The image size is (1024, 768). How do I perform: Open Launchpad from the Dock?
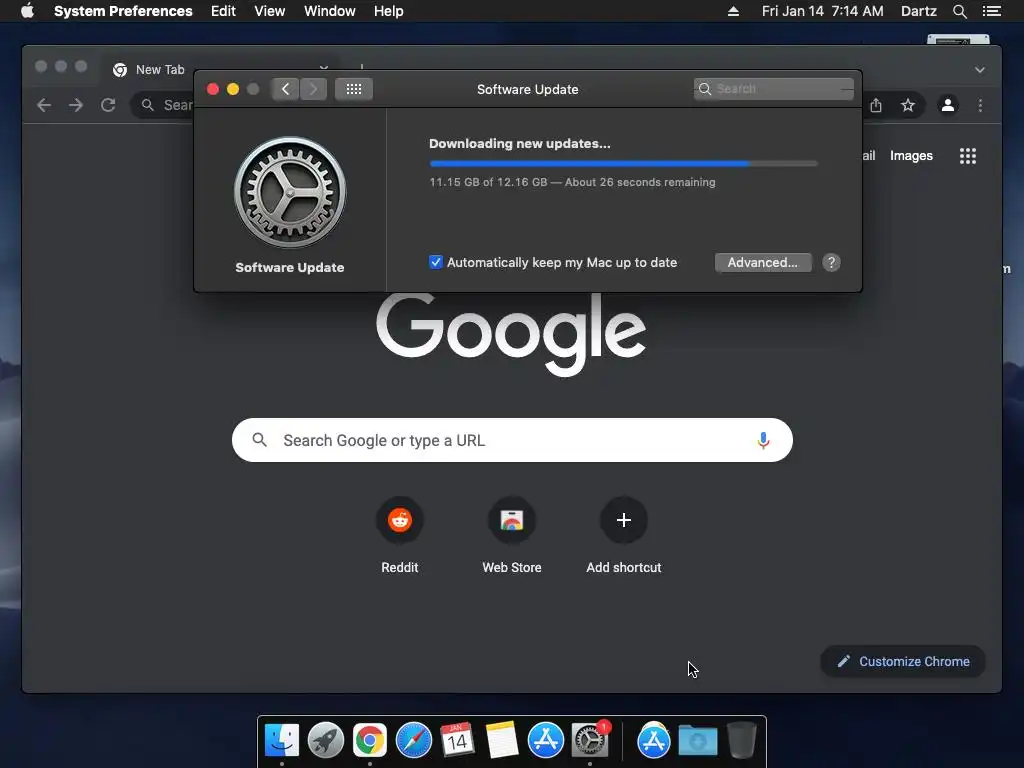(x=326, y=740)
